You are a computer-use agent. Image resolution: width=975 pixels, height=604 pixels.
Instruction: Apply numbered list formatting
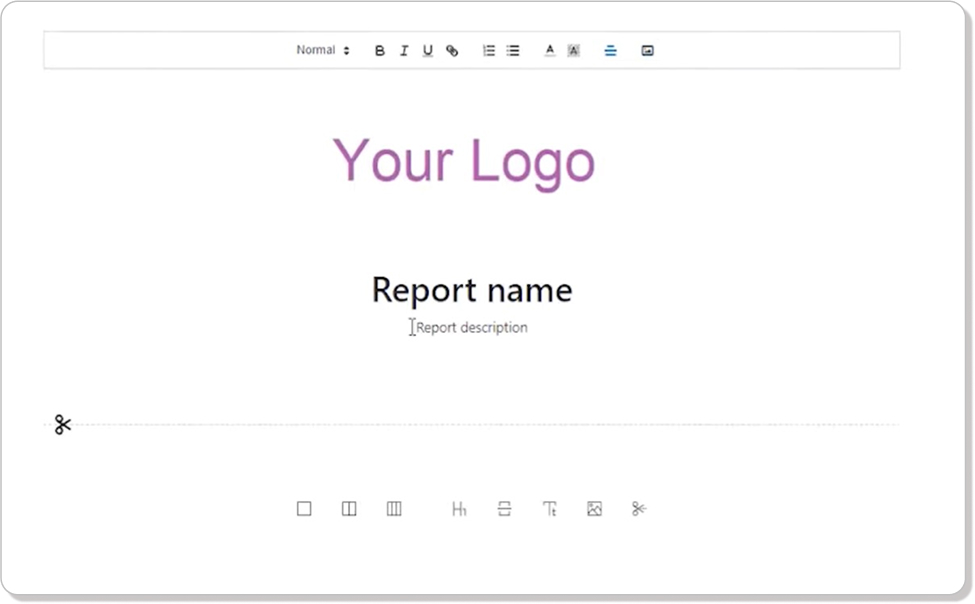pos(489,50)
